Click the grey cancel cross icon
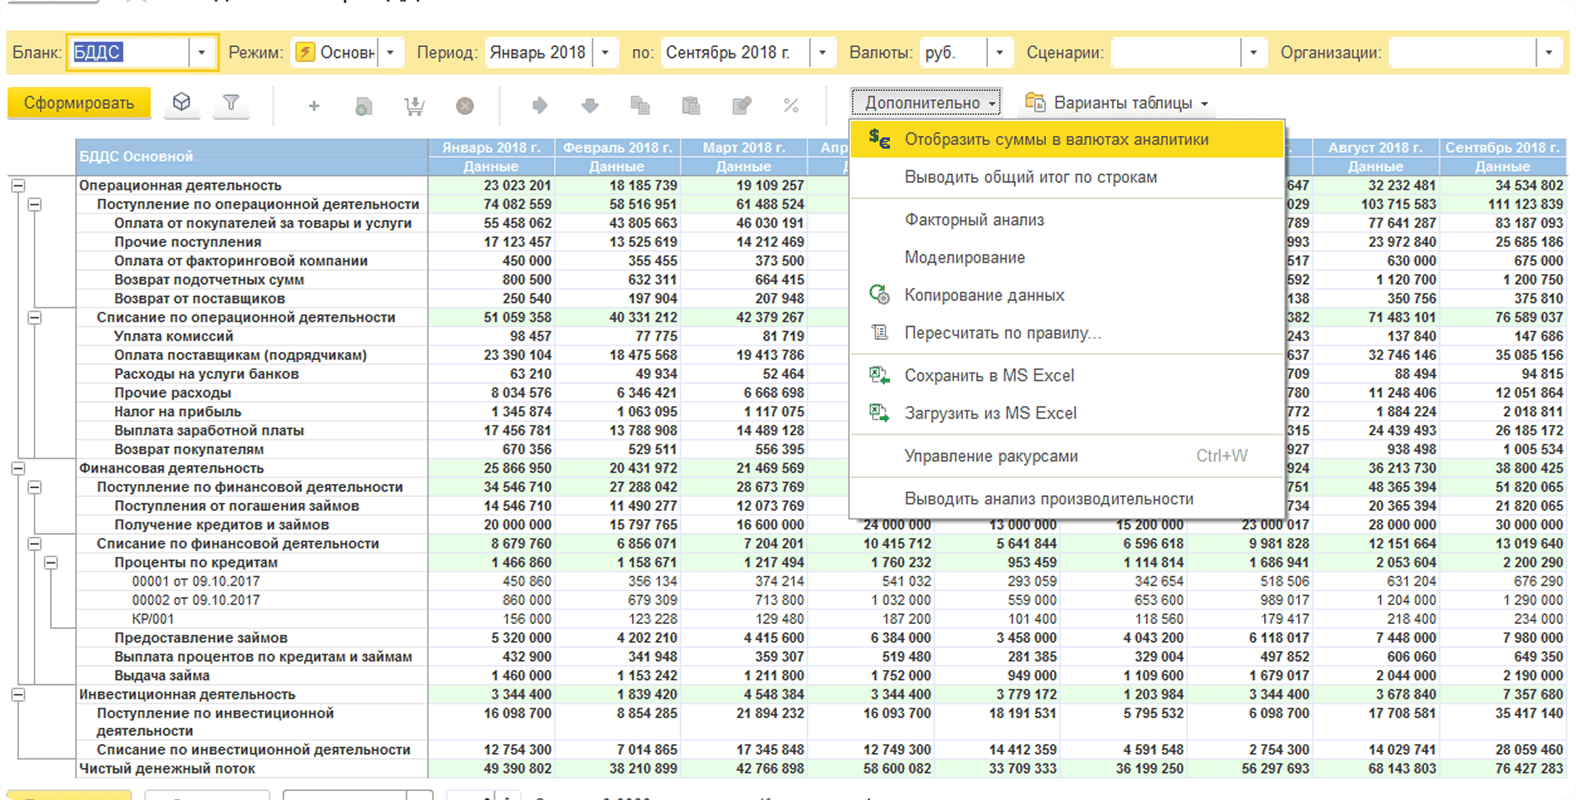The image size is (1576, 800). (x=465, y=105)
